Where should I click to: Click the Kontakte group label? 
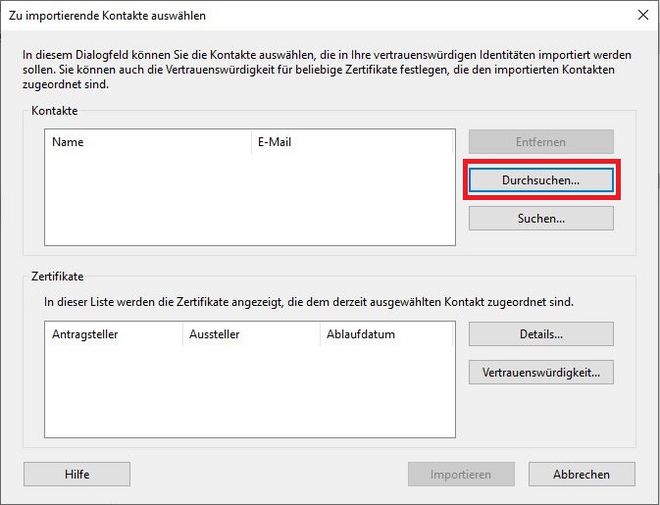[55, 111]
